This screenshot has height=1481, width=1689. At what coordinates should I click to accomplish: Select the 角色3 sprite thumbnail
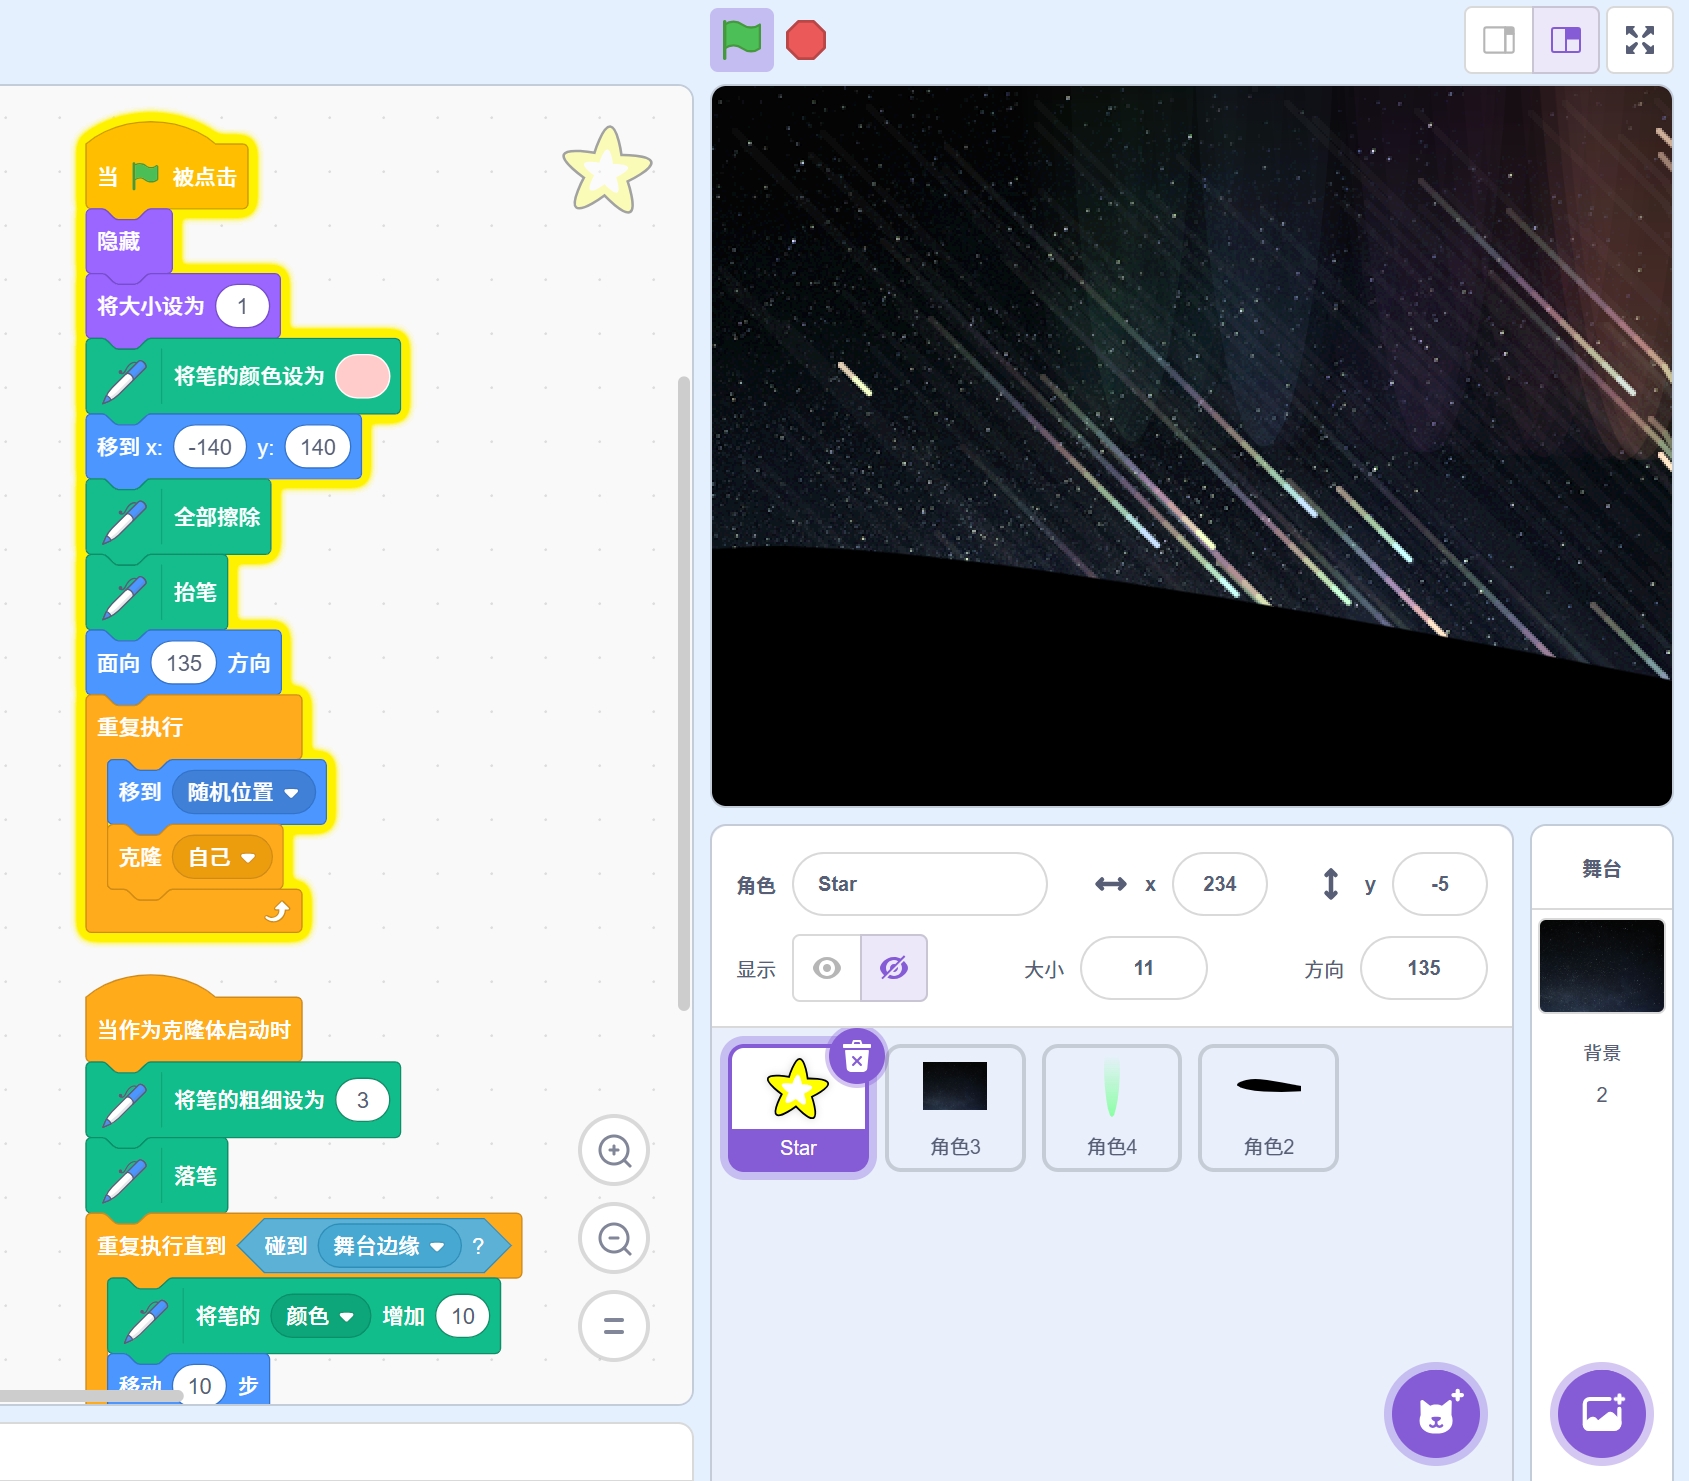pyautogui.click(x=955, y=1107)
